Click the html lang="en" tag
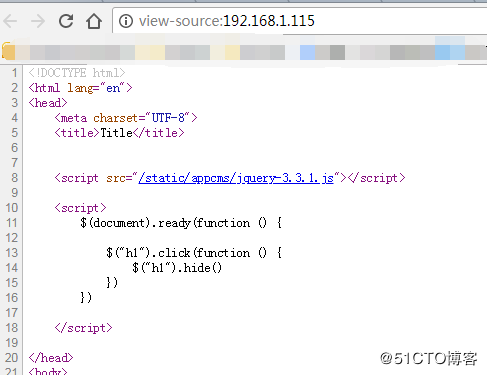Screen dimensions: 487x375 81,88
